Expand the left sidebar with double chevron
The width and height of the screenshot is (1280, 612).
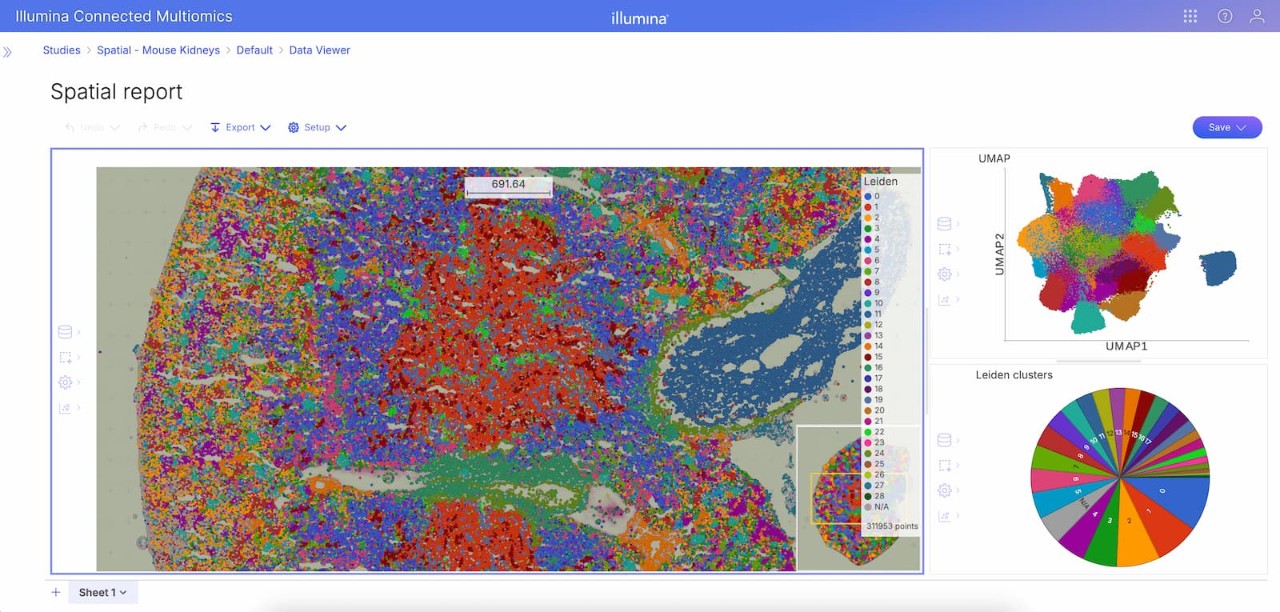(8, 51)
